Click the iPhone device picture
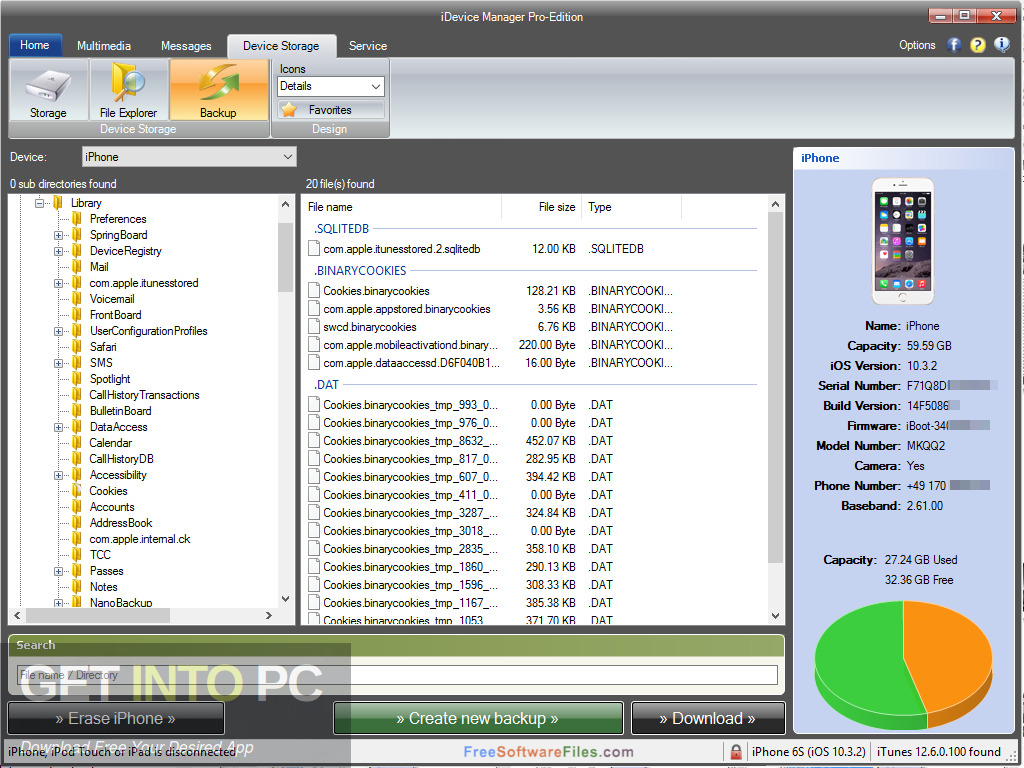1024x768 pixels. tap(903, 241)
